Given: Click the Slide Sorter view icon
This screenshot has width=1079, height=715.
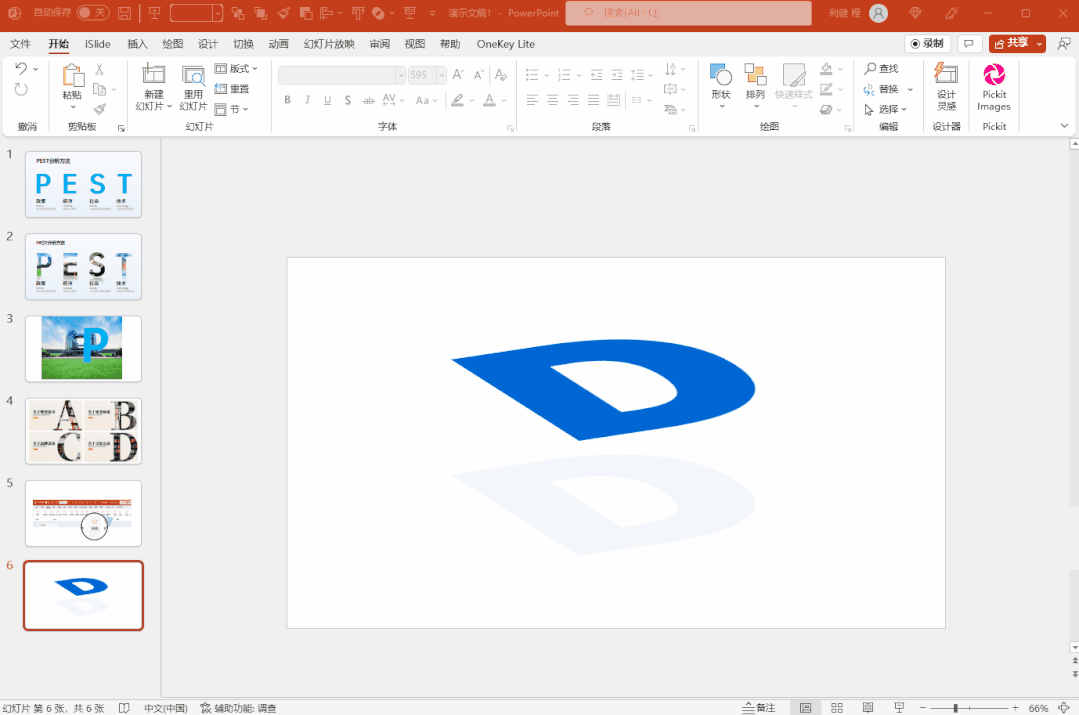Looking at the screenshot, I should [x=837, y=707].
